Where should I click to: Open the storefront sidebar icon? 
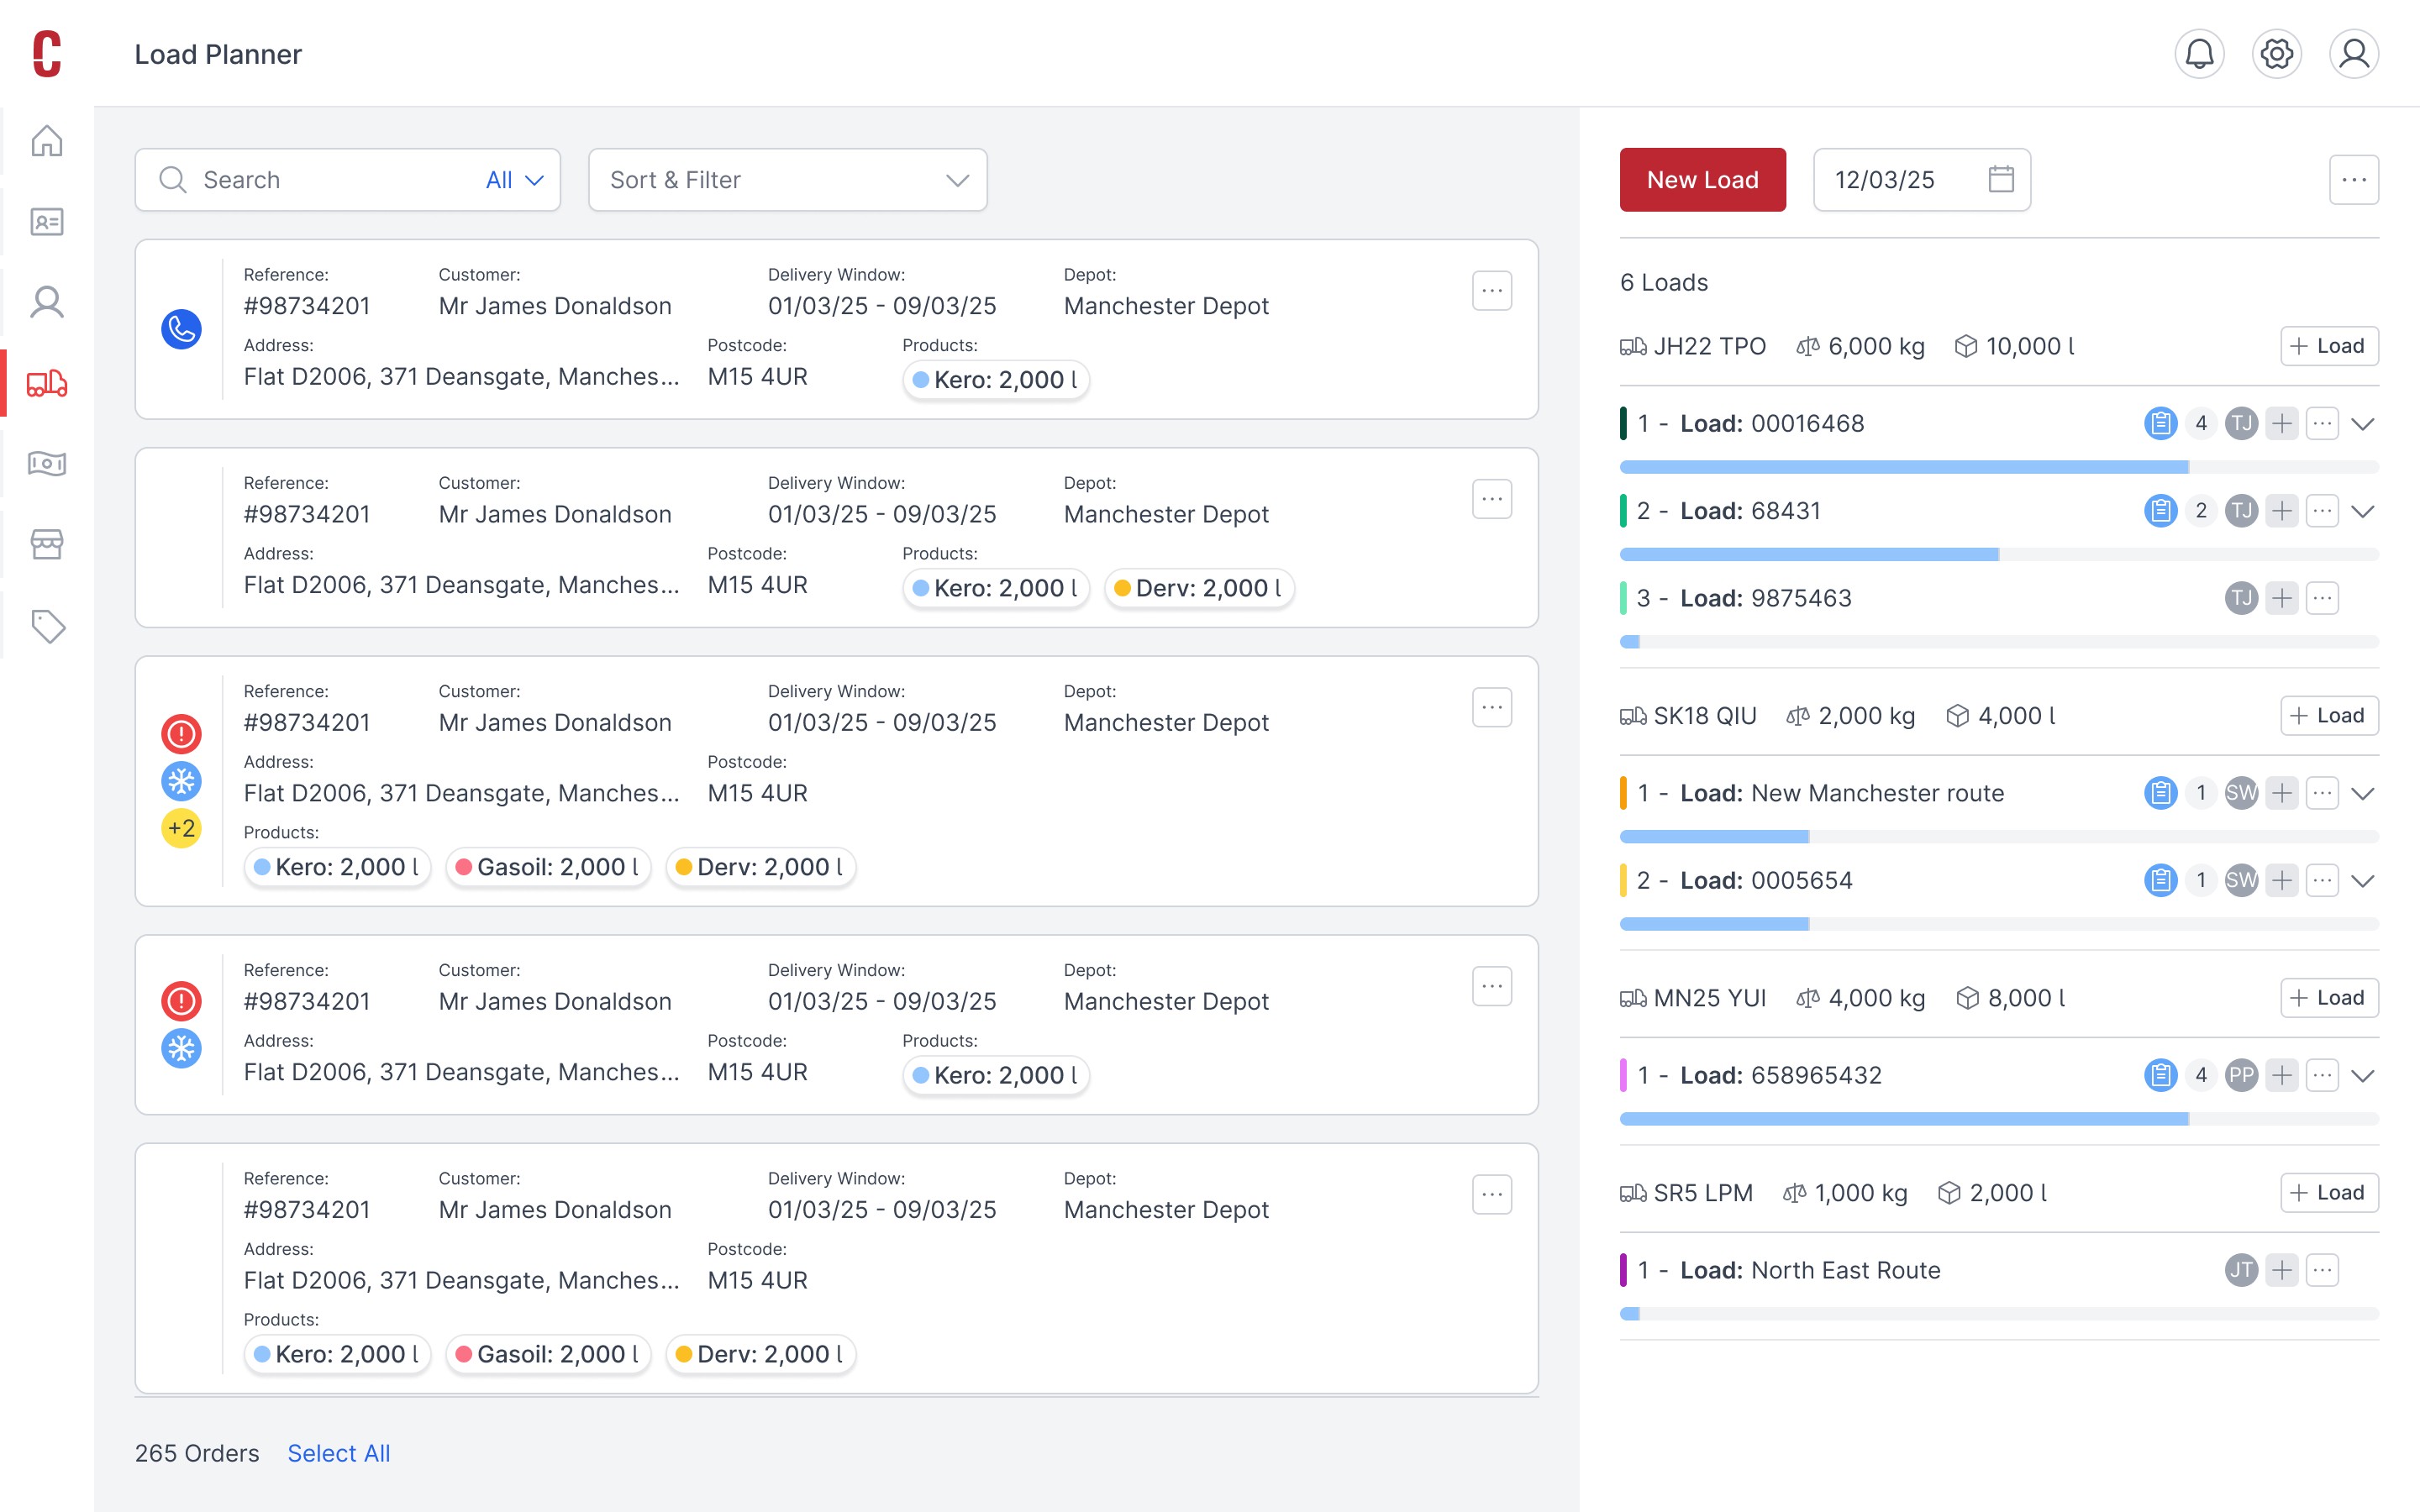coord(47,545)
